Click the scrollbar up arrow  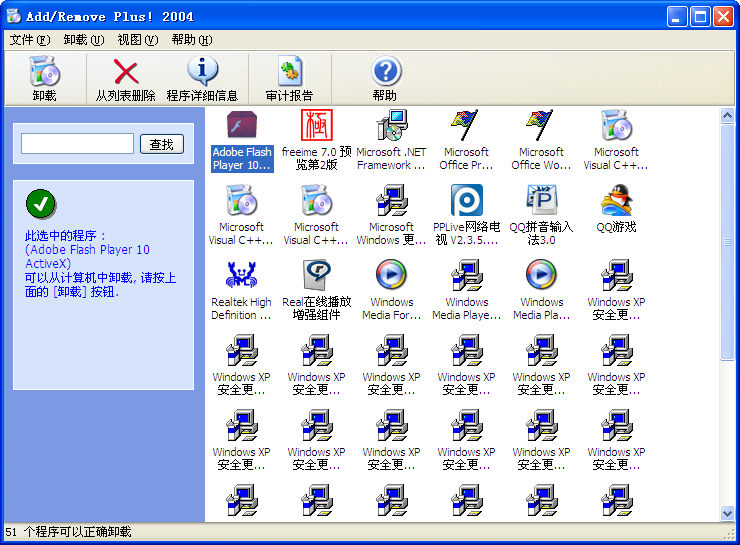pos(727,116)
